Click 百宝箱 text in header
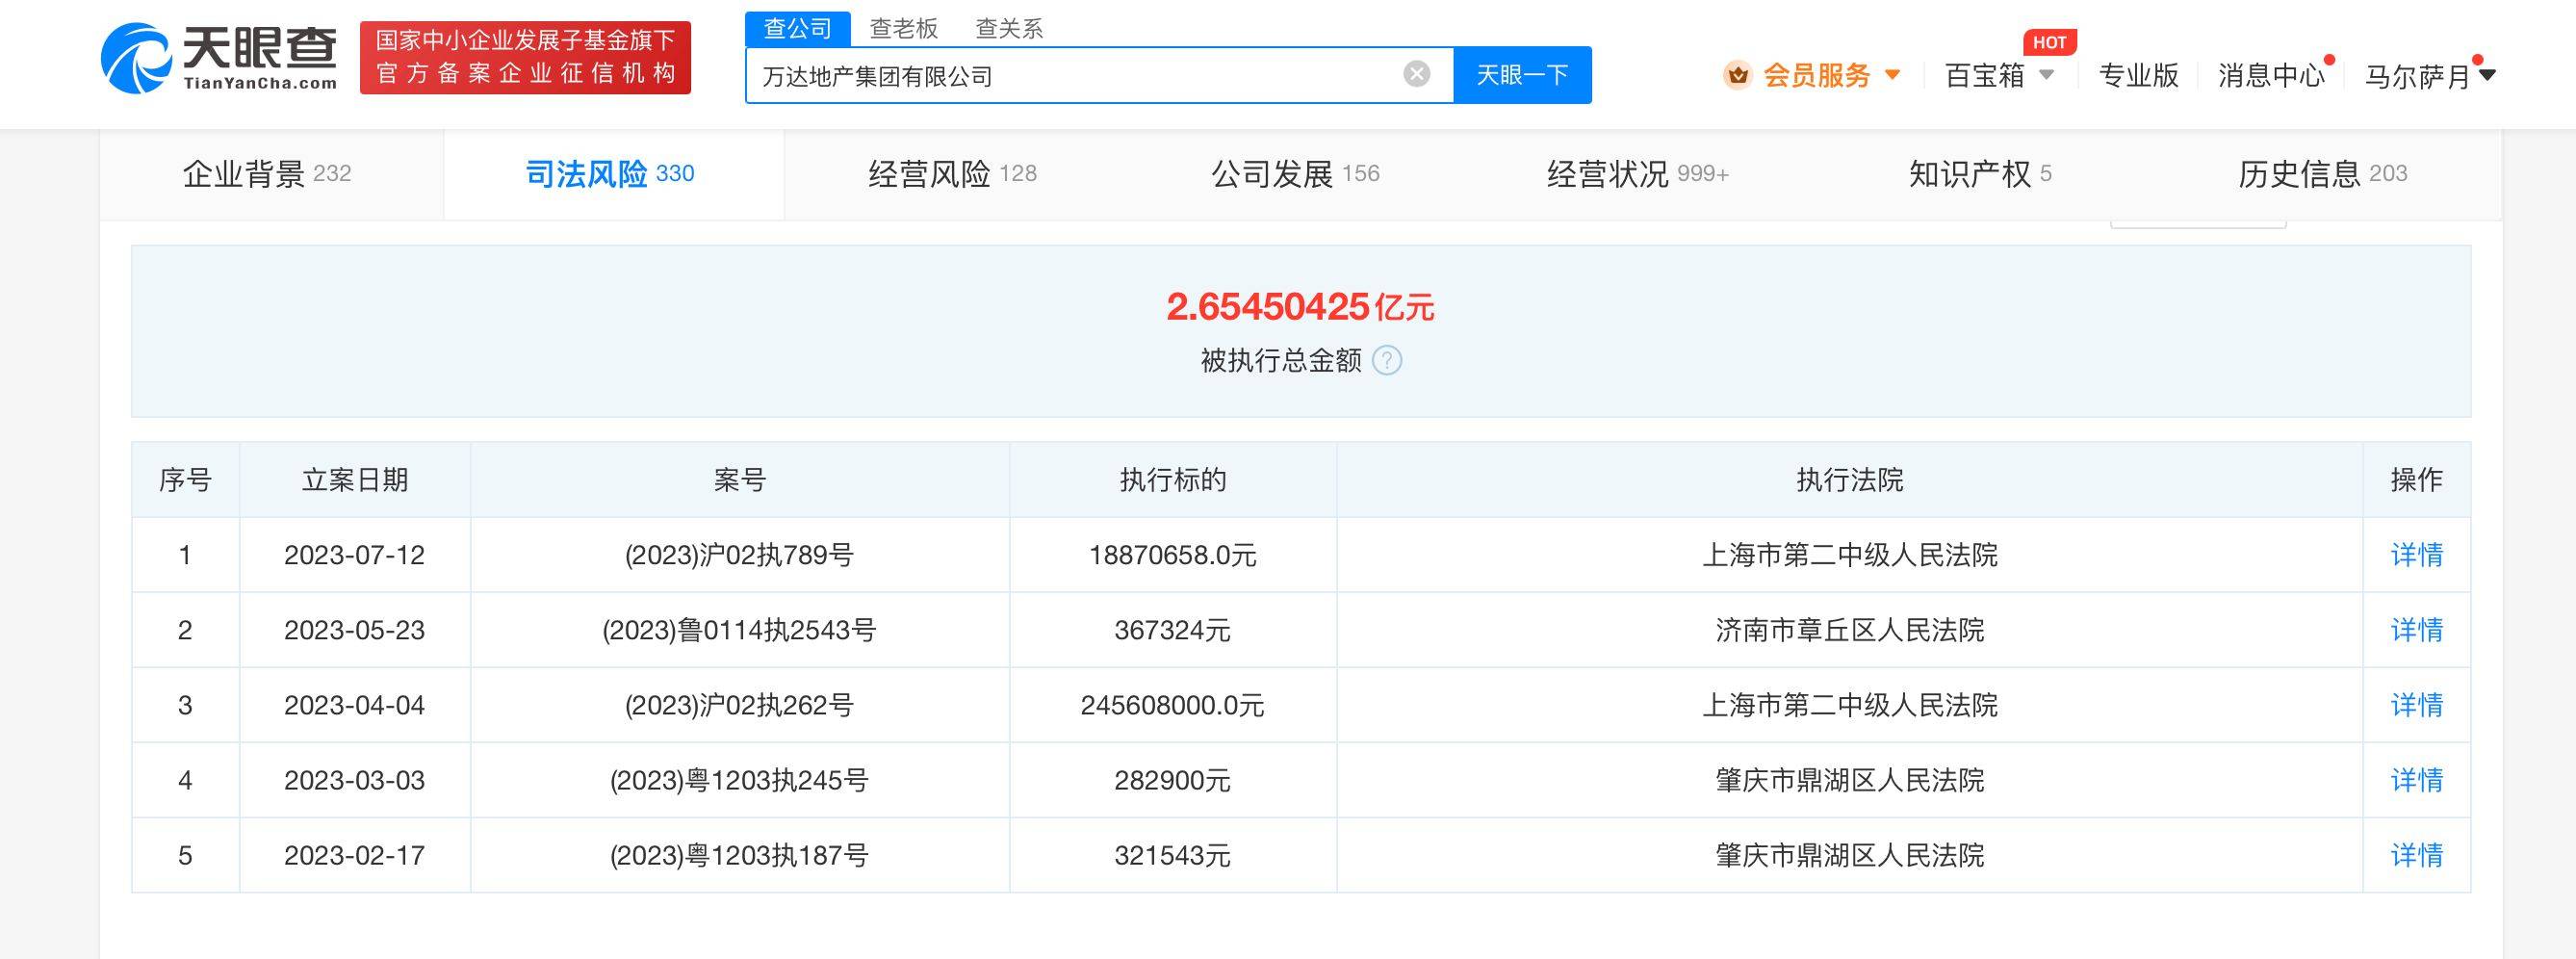The width and height of the screenshot is (2576, 959). [1985, 75]
